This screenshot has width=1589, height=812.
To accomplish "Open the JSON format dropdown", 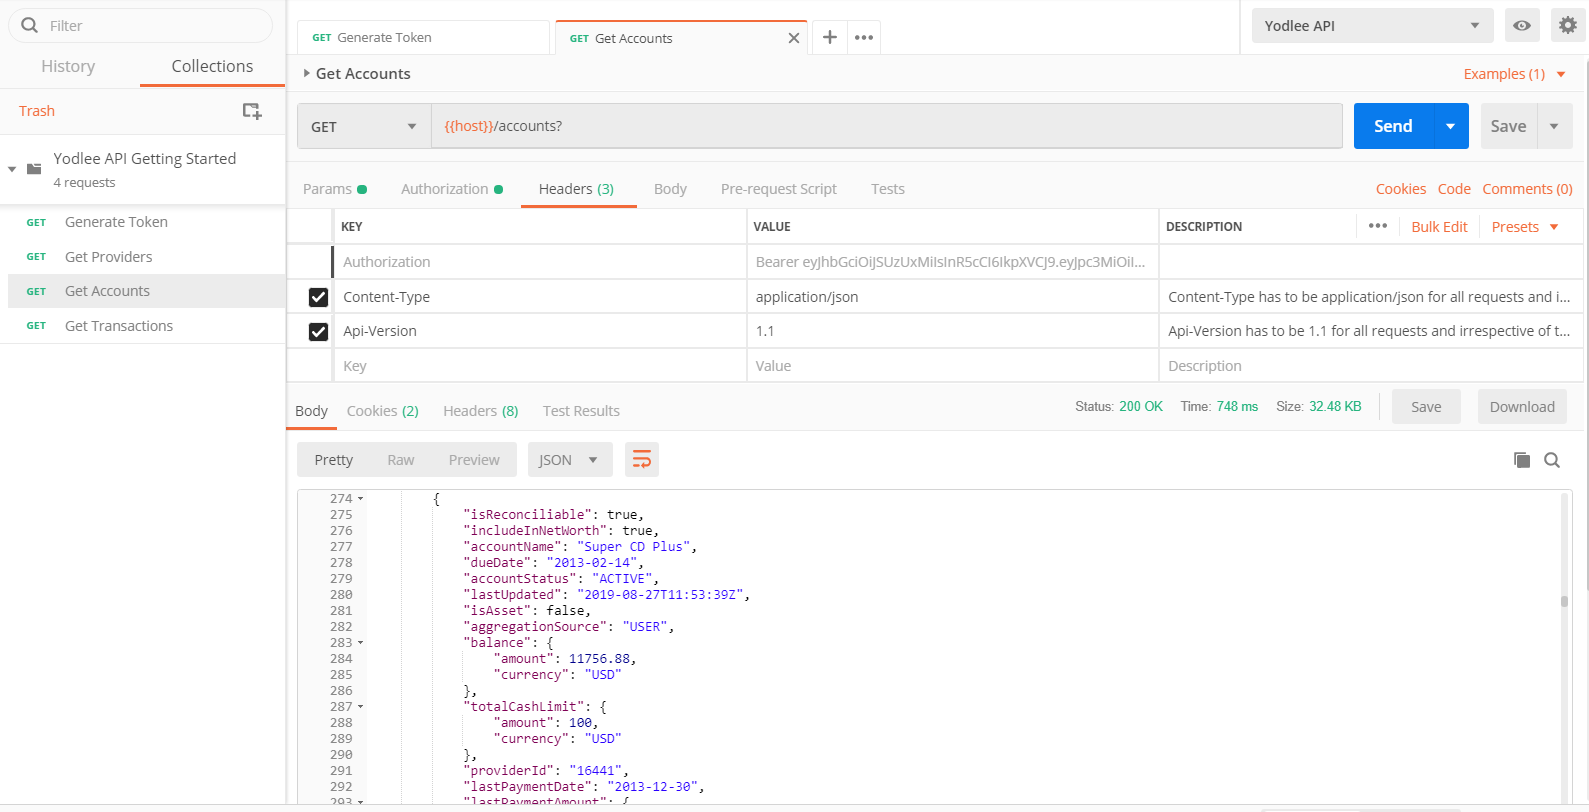I will click(568, 460).
